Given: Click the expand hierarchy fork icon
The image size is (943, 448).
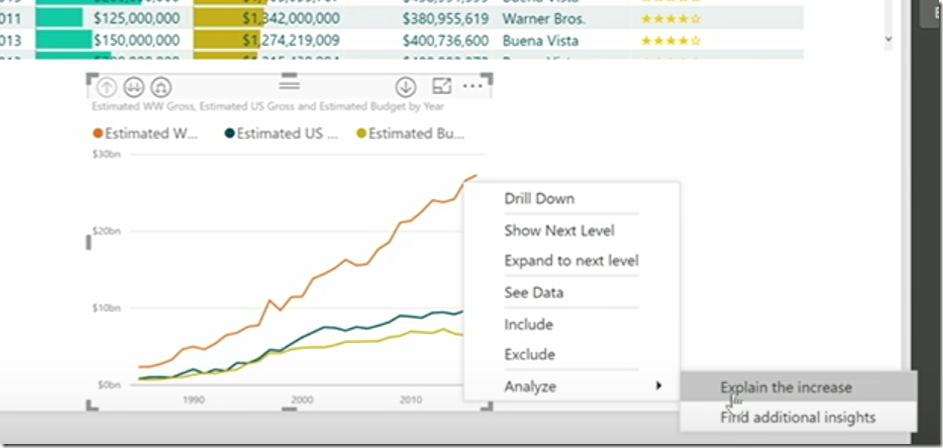Looking at the screenshot, I should (161, 87).
